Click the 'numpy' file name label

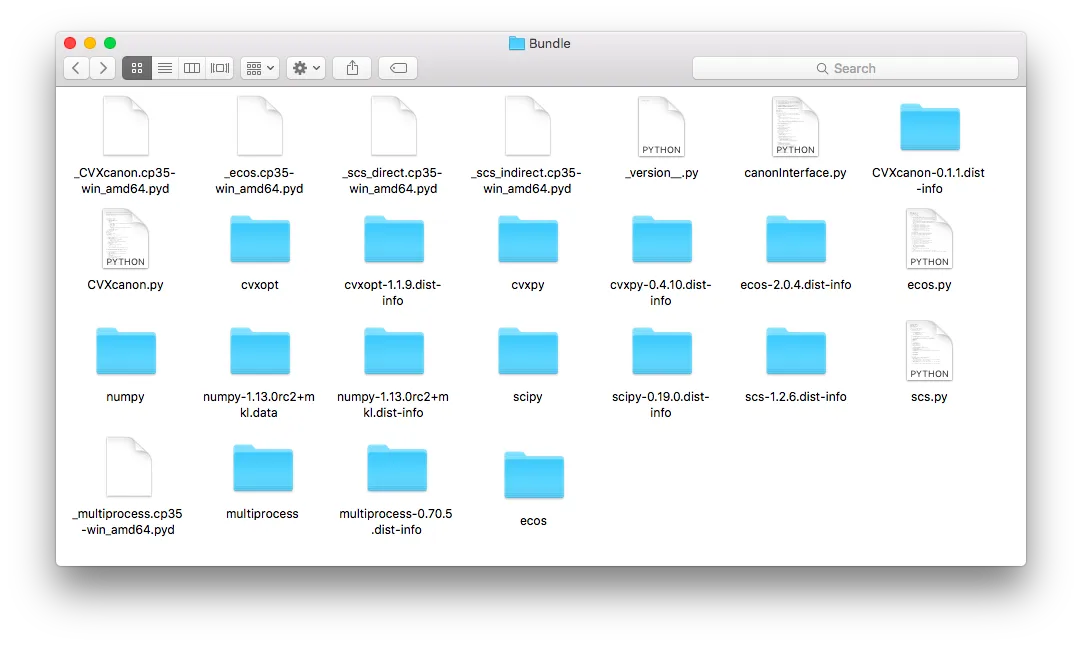(125, 397)
